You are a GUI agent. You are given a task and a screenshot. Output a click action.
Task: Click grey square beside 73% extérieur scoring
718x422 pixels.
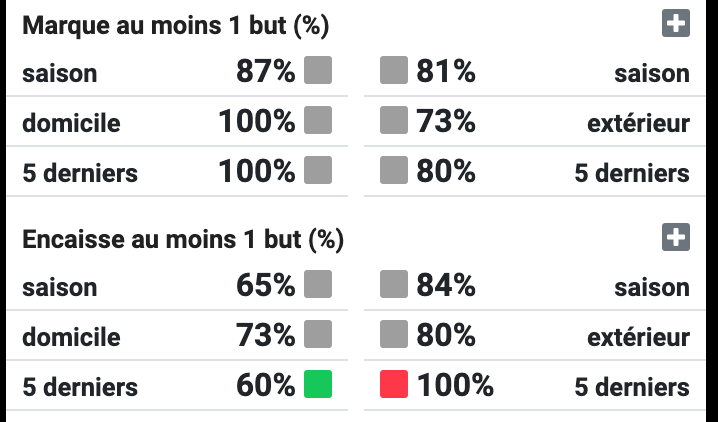[x=394, y=120]
